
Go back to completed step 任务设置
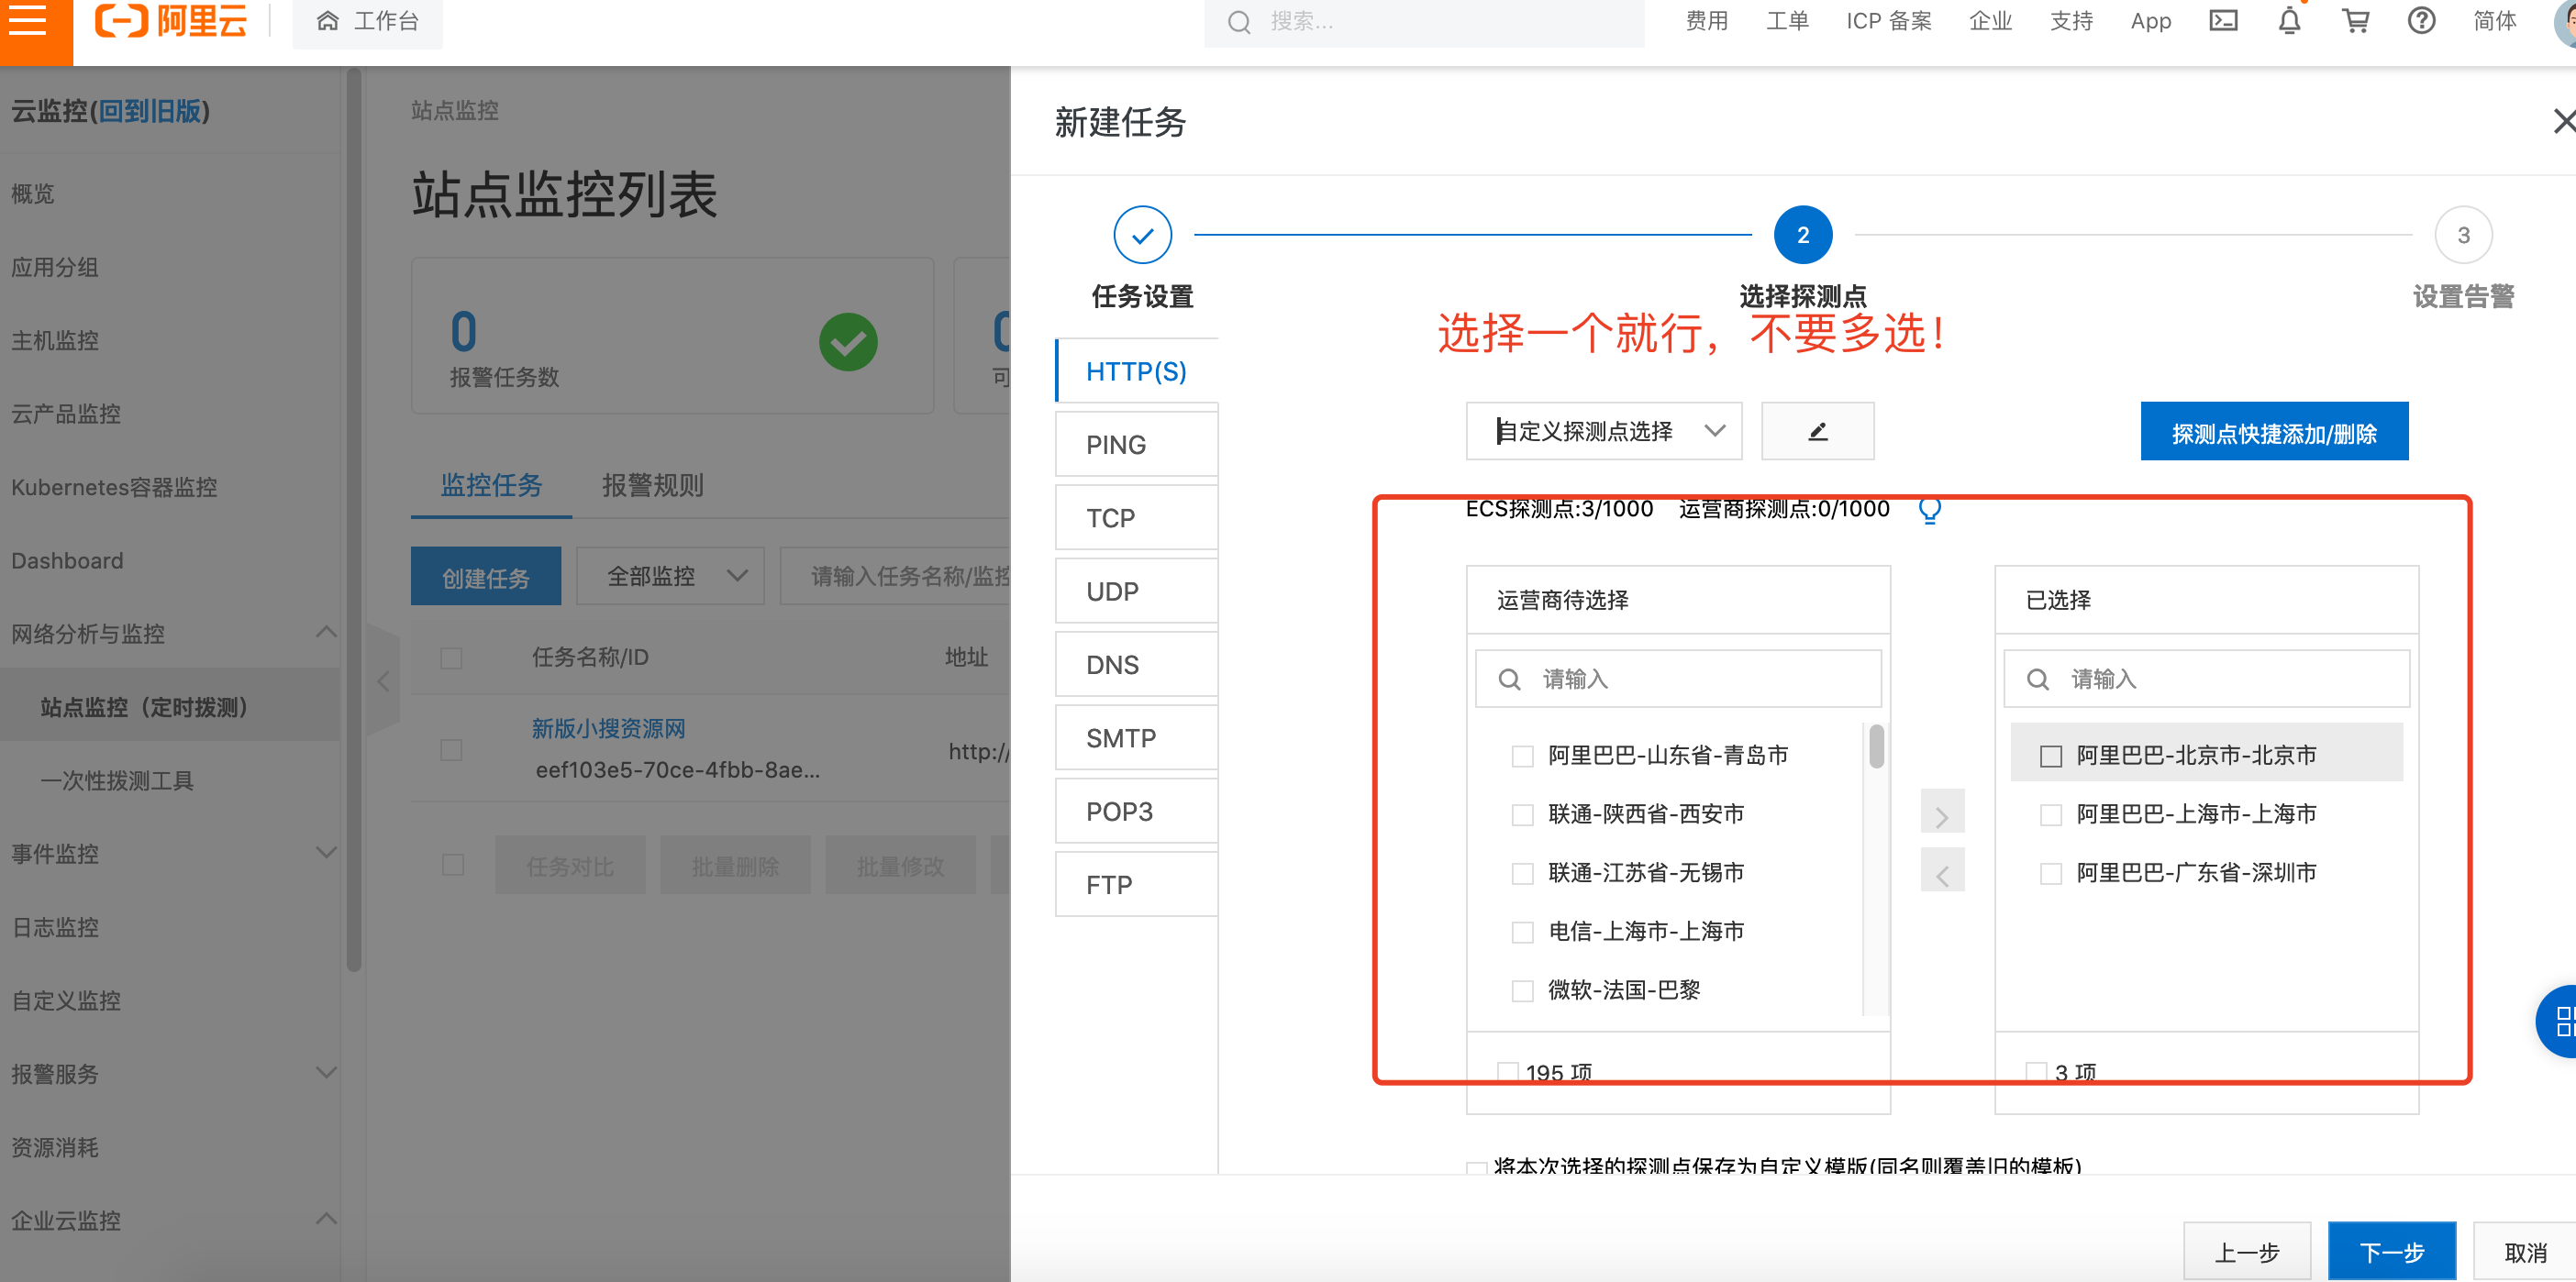tap(1142, 235)
